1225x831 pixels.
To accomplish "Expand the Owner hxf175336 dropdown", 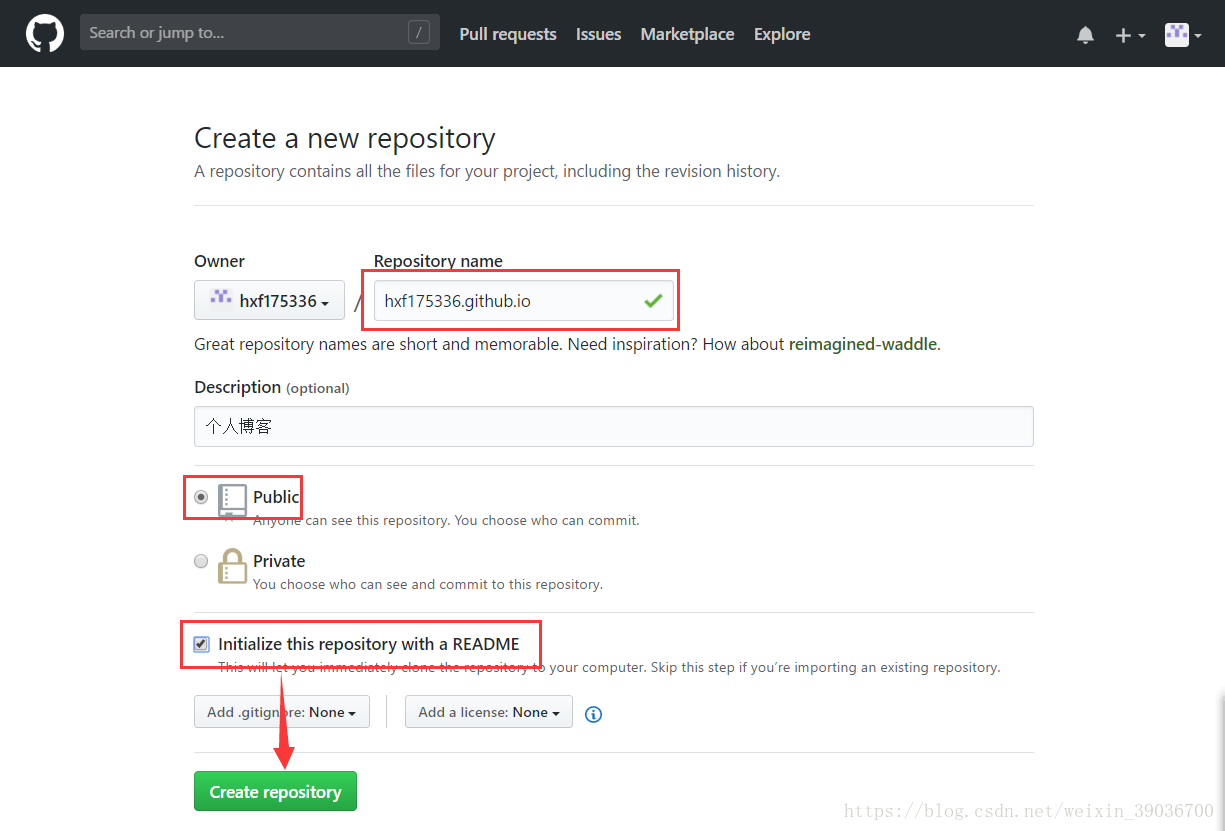I will 269,300.
